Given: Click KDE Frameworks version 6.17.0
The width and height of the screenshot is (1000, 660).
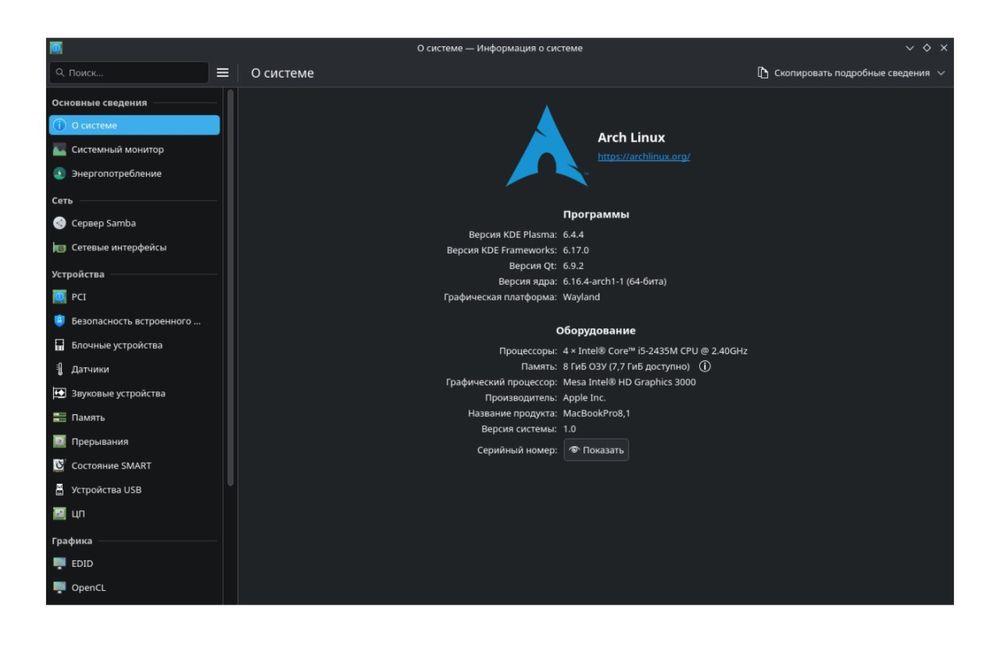Looking at the screenshot, I should pos(576,251).
